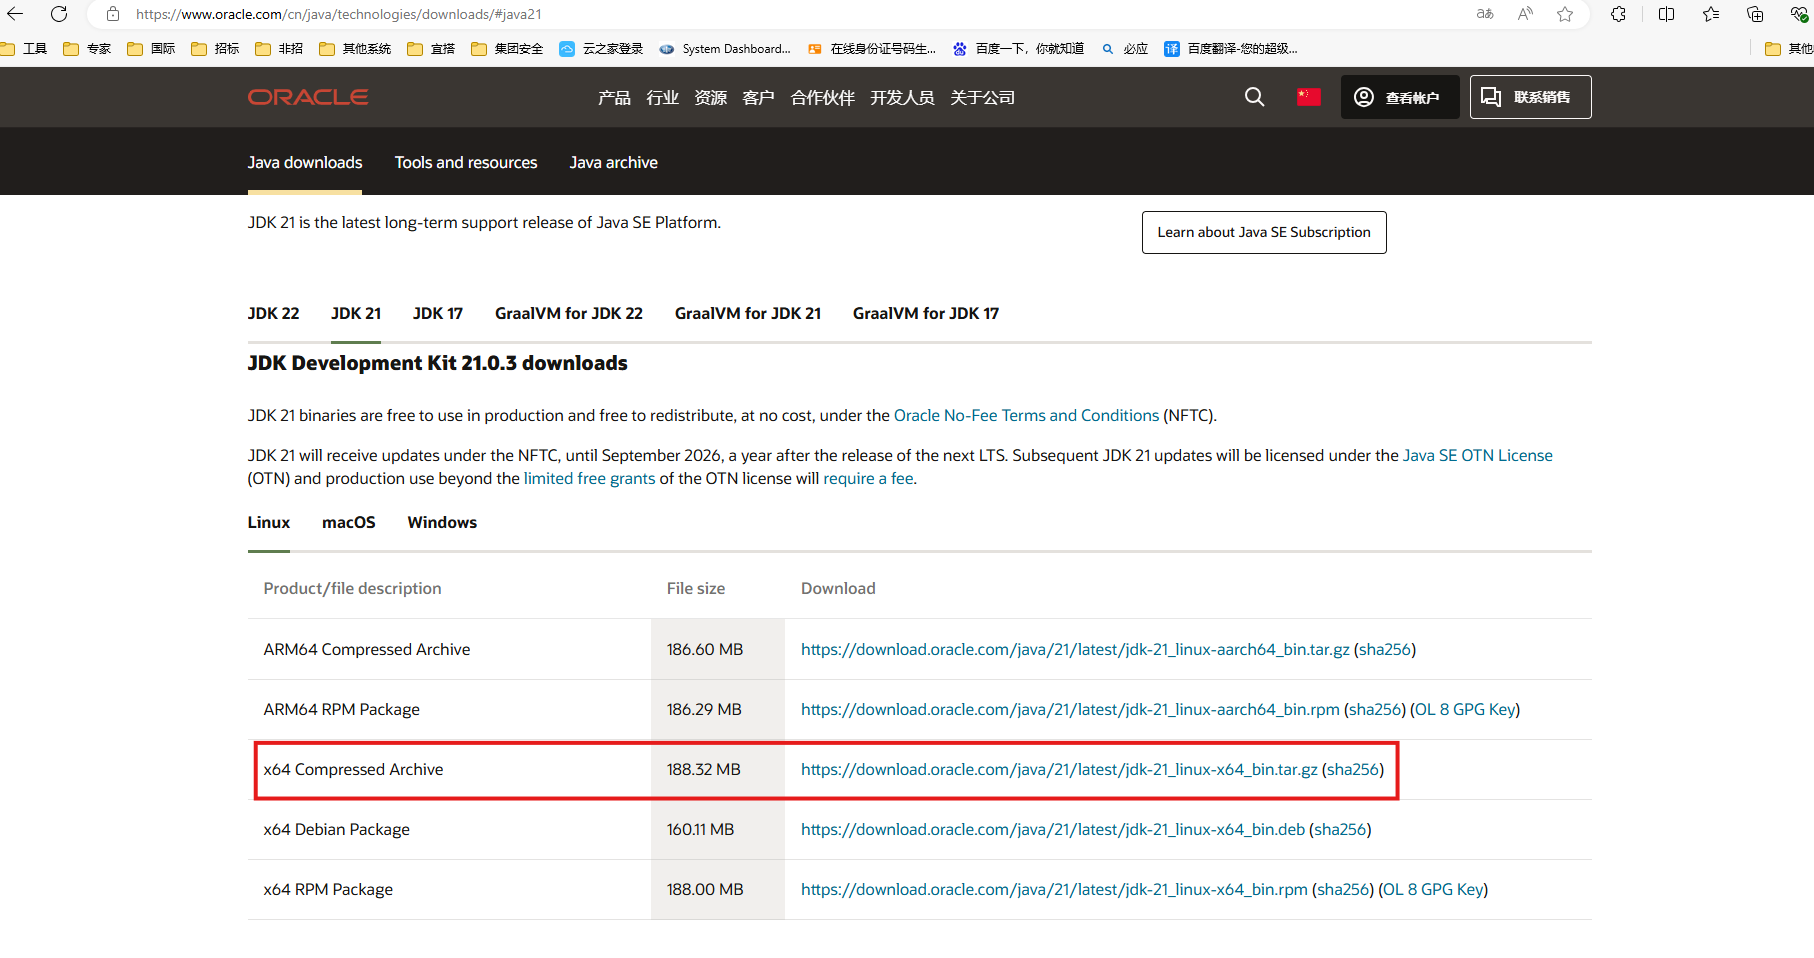
Task: Open the browser extensions puzzle icon
Action: pyautogui.click(x=1618, y=14)
